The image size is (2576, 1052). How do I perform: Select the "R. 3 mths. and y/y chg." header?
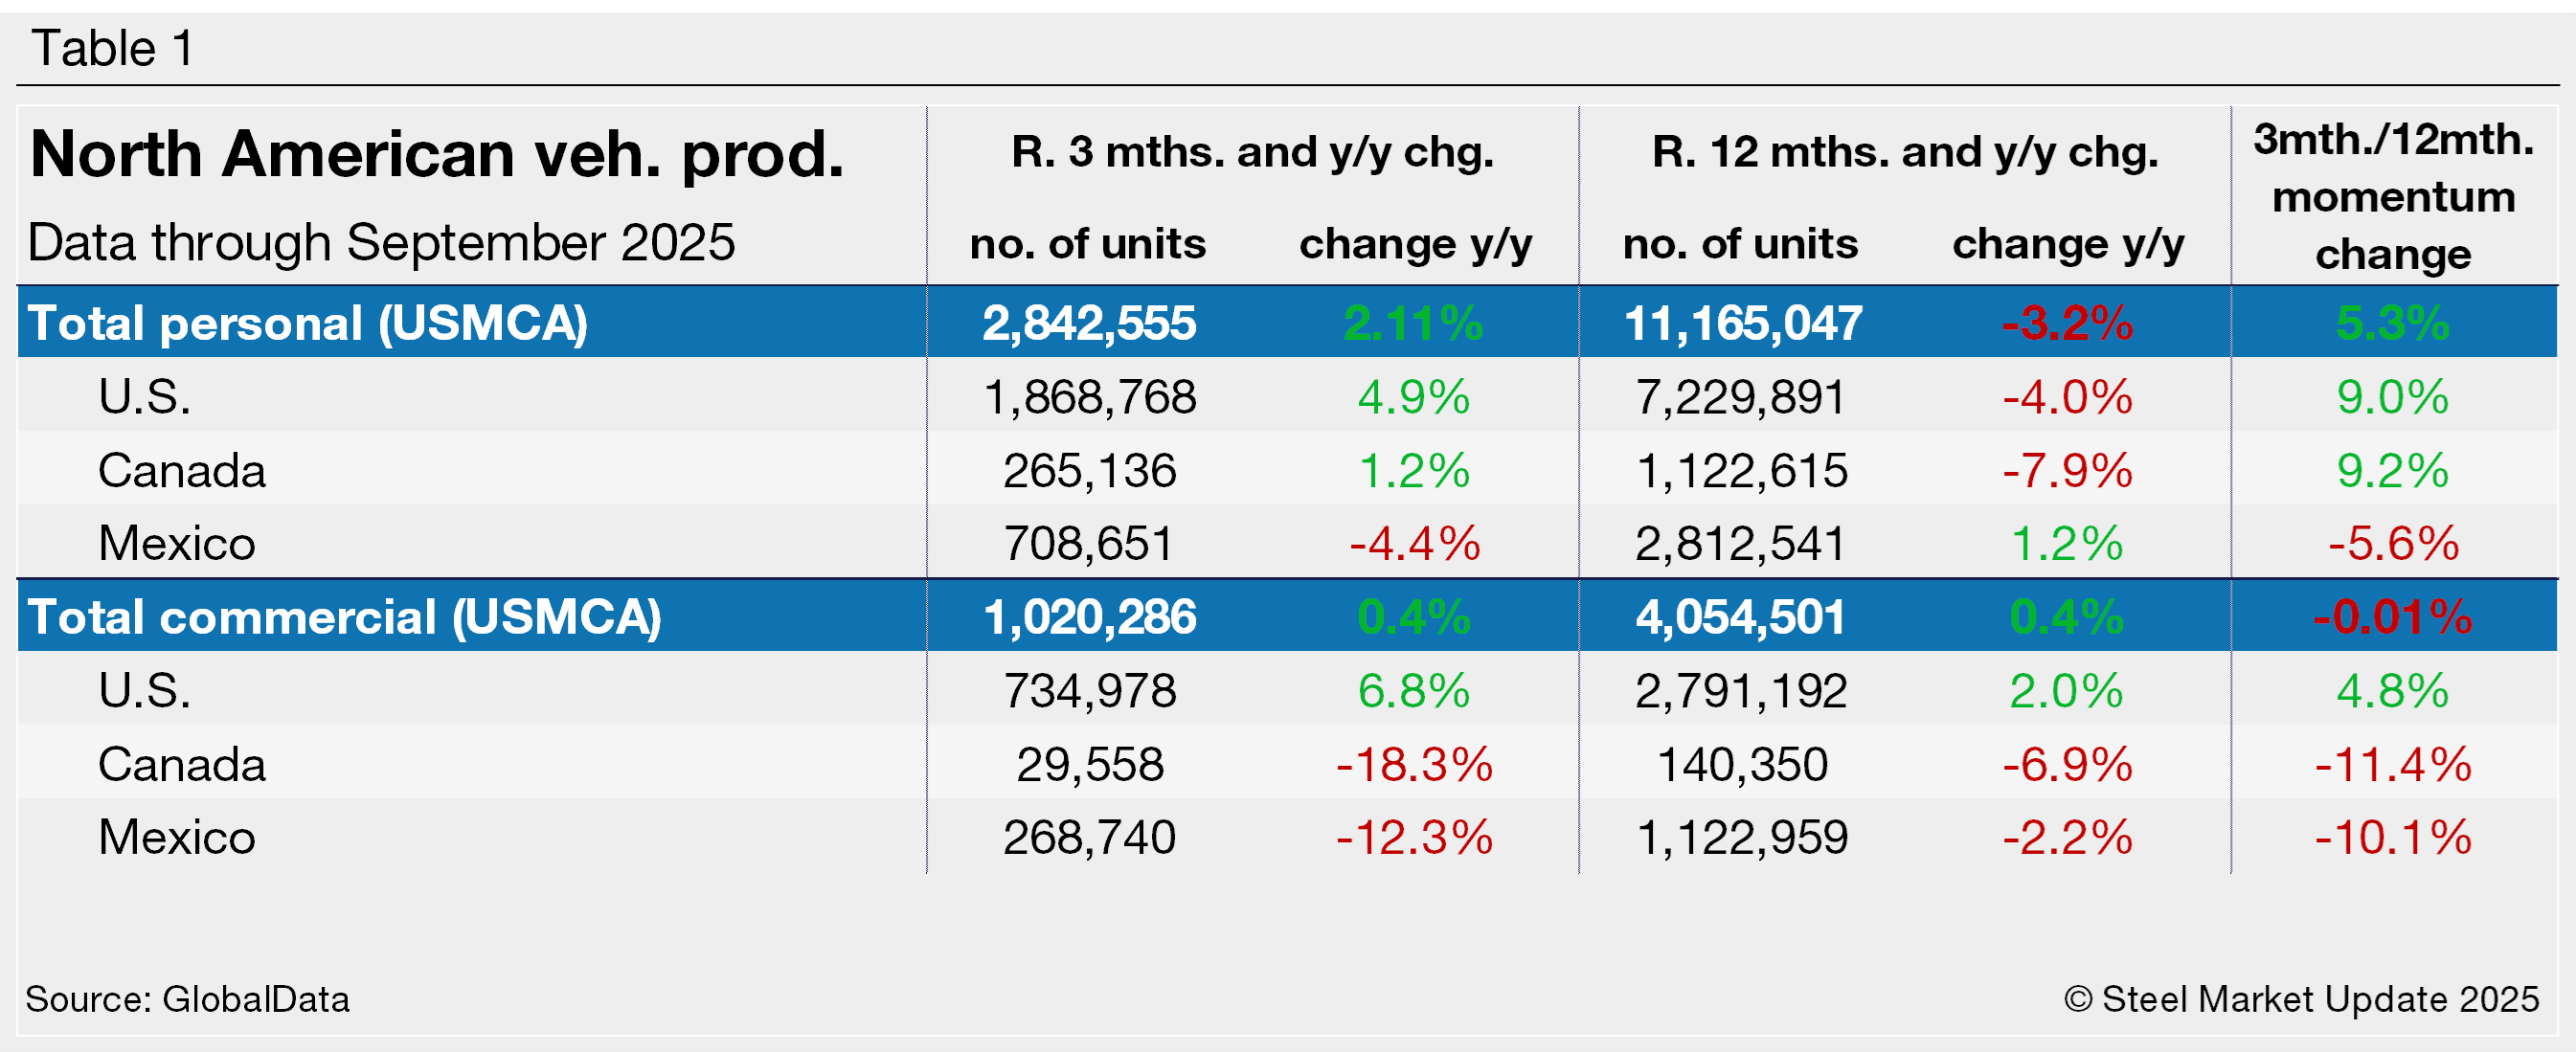tap(1252, 152)
